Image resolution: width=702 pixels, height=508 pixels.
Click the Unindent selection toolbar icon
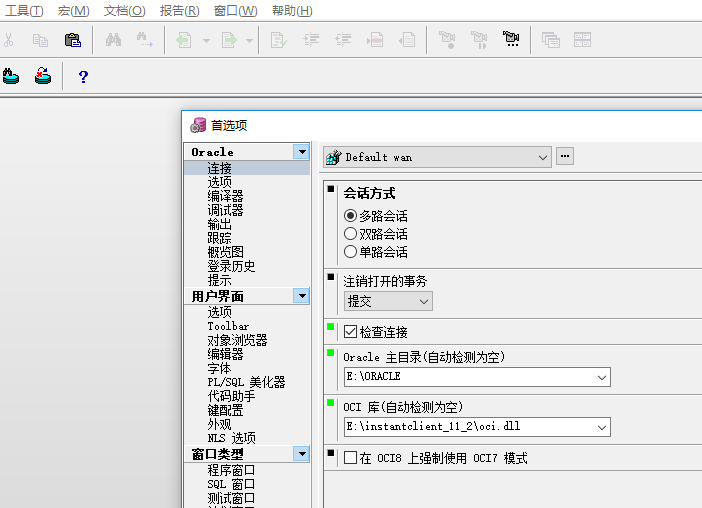pyautogui.click(x=343, y=40)
